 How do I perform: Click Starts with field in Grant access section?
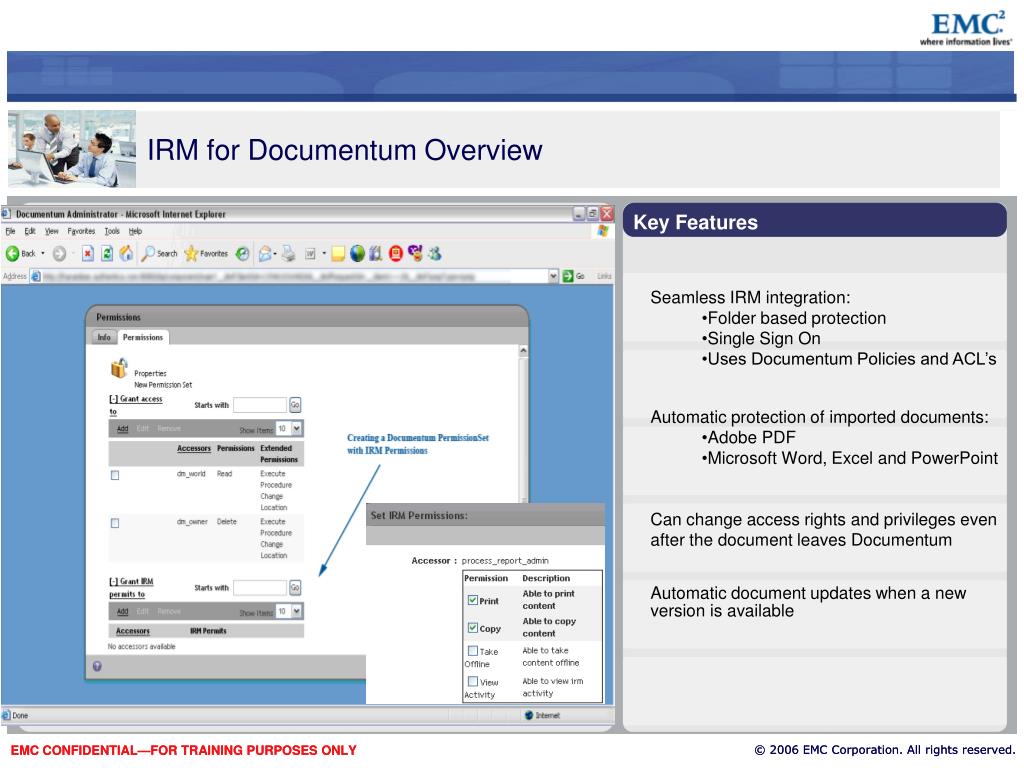pos(260,405)
